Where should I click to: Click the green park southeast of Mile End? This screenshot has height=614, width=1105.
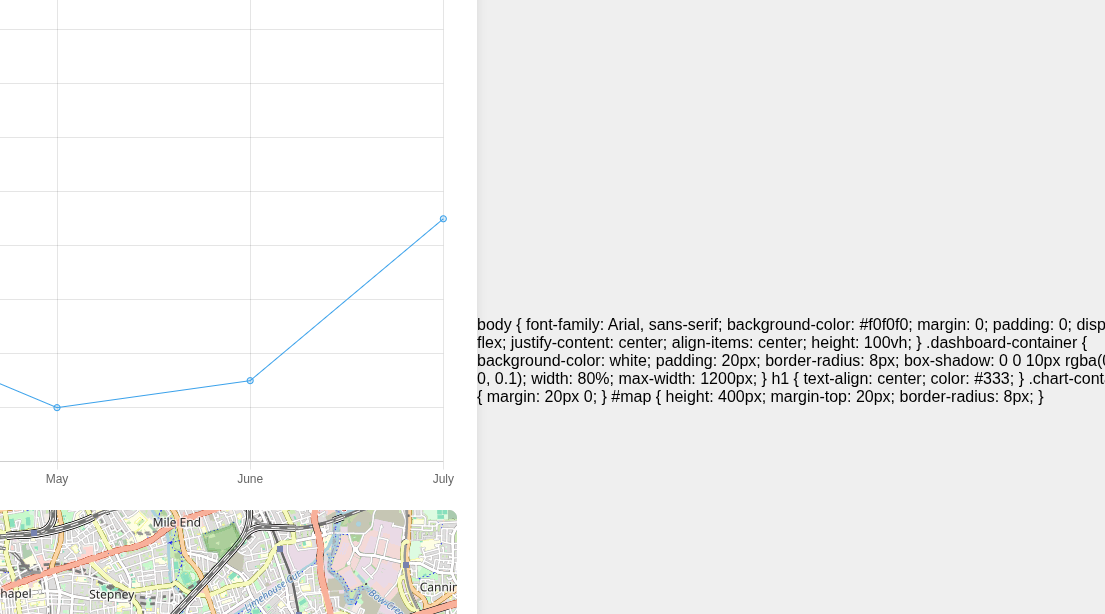[x=221, y=541]
